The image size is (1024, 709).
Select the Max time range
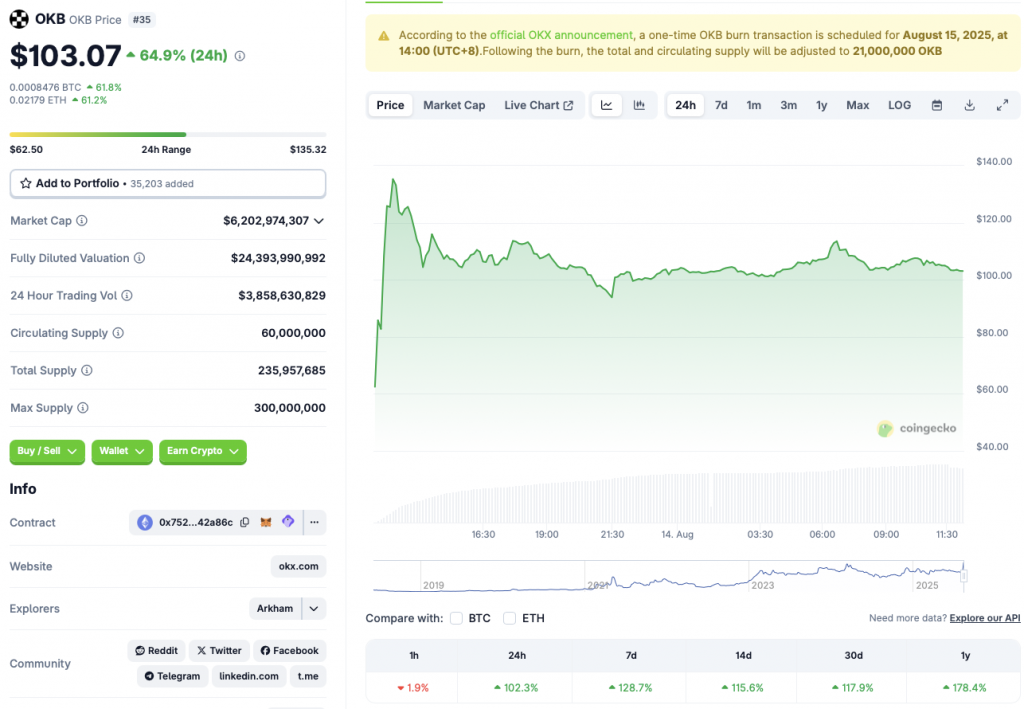pyautogui.click(x=857, y=105)
